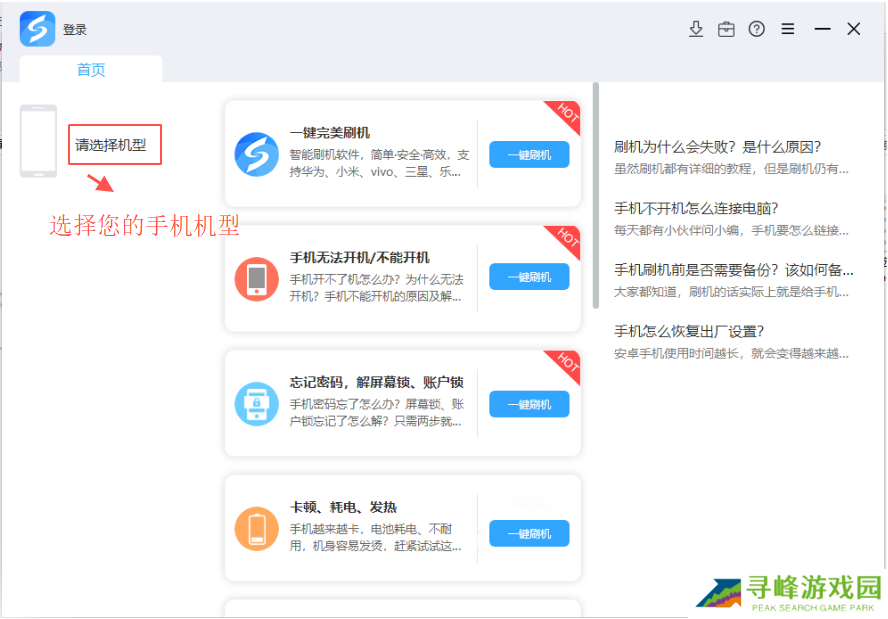The height and width of the screenshot is (619, 888).
Task: Select the blue 一键完美刷机 card icon
Action: click(x=255, y=154)
